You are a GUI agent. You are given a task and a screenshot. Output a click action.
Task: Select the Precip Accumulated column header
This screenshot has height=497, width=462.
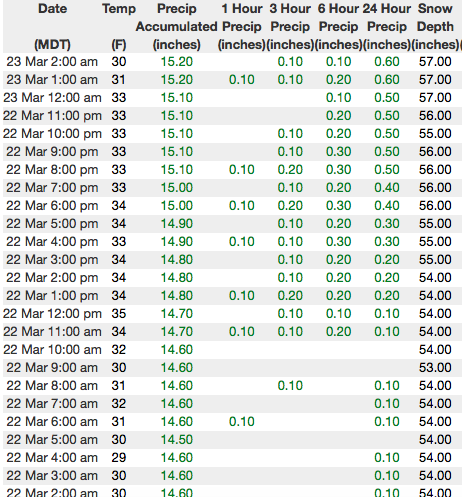coord(177,26)
